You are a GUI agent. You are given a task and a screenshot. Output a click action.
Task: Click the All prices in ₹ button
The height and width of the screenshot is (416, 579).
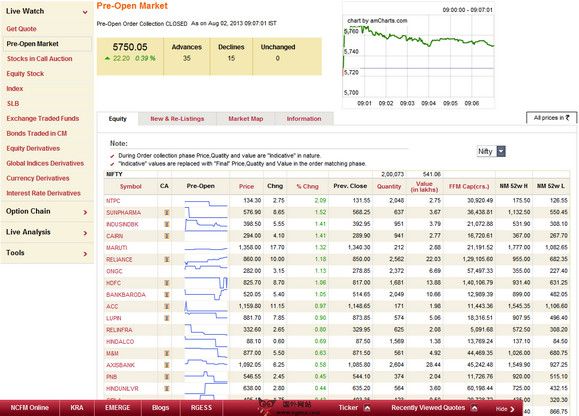click(x=551, y=118)
